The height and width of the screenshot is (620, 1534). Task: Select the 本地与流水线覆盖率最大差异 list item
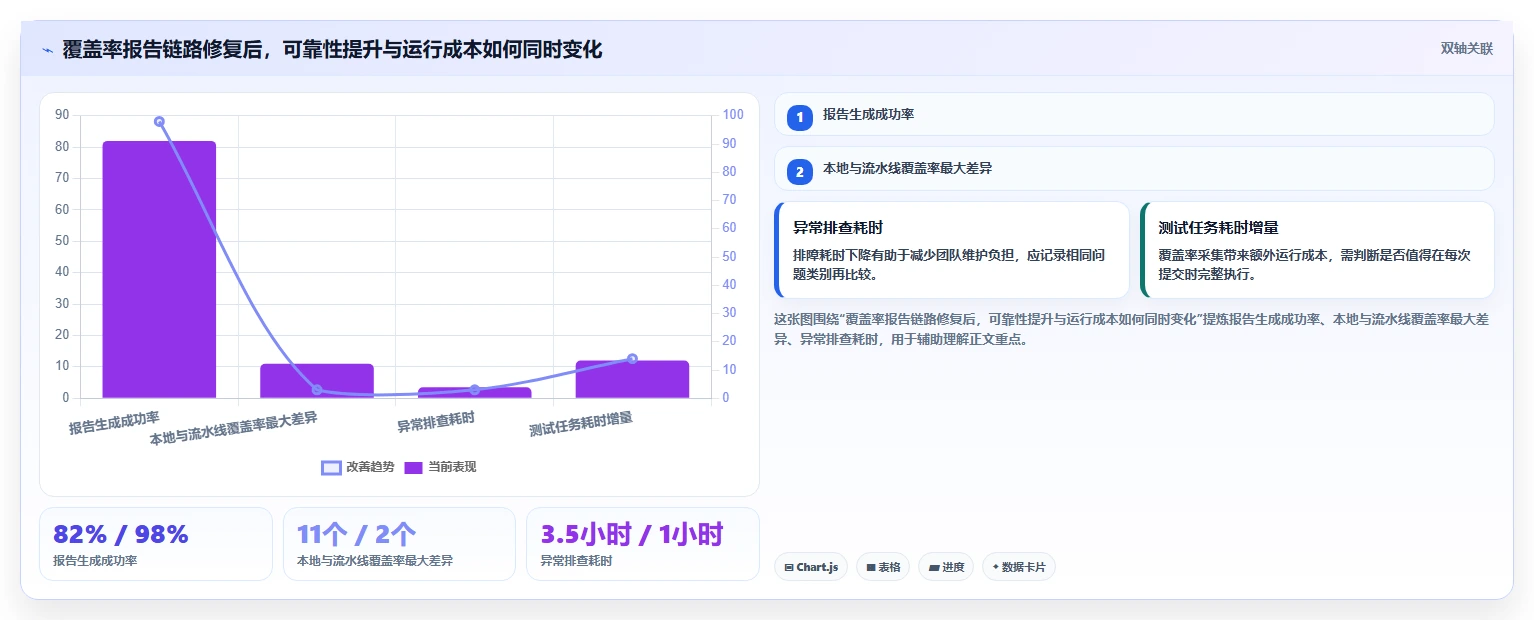[x=1134, y=169]
